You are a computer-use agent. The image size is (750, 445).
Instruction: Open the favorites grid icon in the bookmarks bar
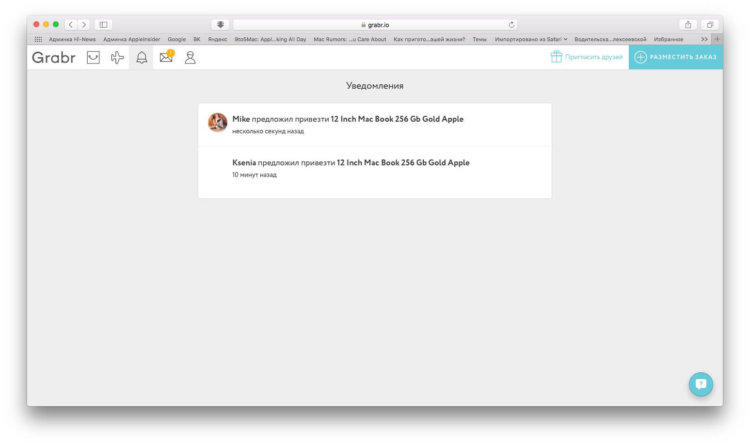tap(38, 39)
